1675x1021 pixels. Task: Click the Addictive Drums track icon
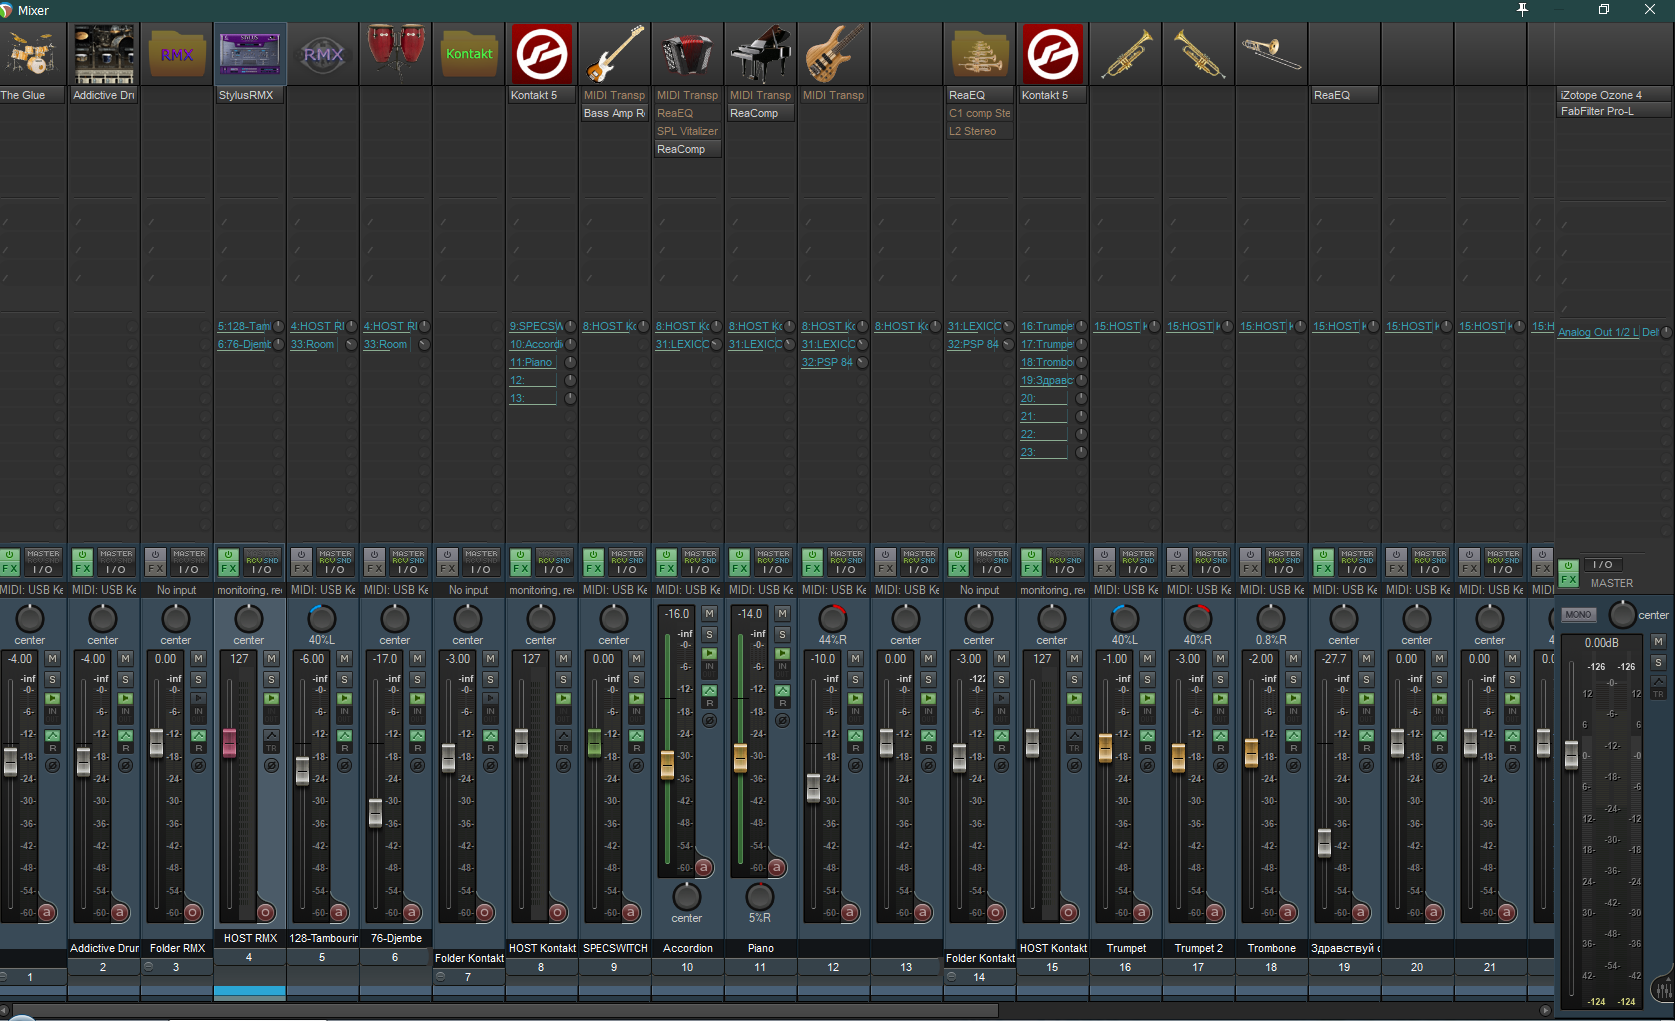(x=104, y=54)
